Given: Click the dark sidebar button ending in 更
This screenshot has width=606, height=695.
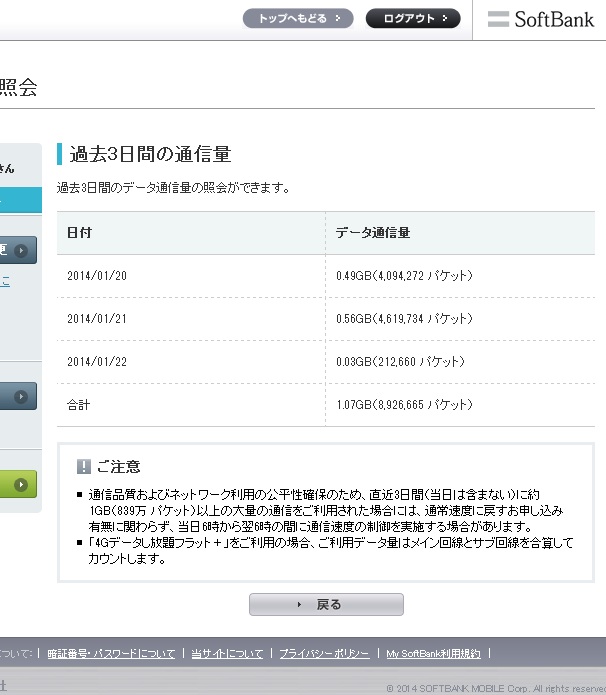Looking at the screenshot, I should 18,249.
